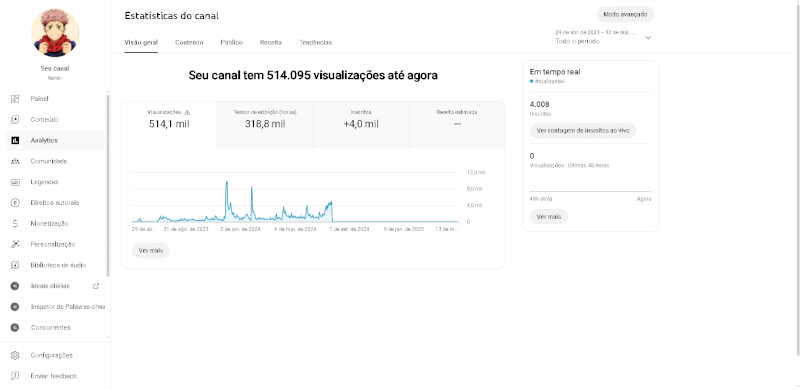
Task: Open Direitos autorais in the sidebar
Action: 55,203
